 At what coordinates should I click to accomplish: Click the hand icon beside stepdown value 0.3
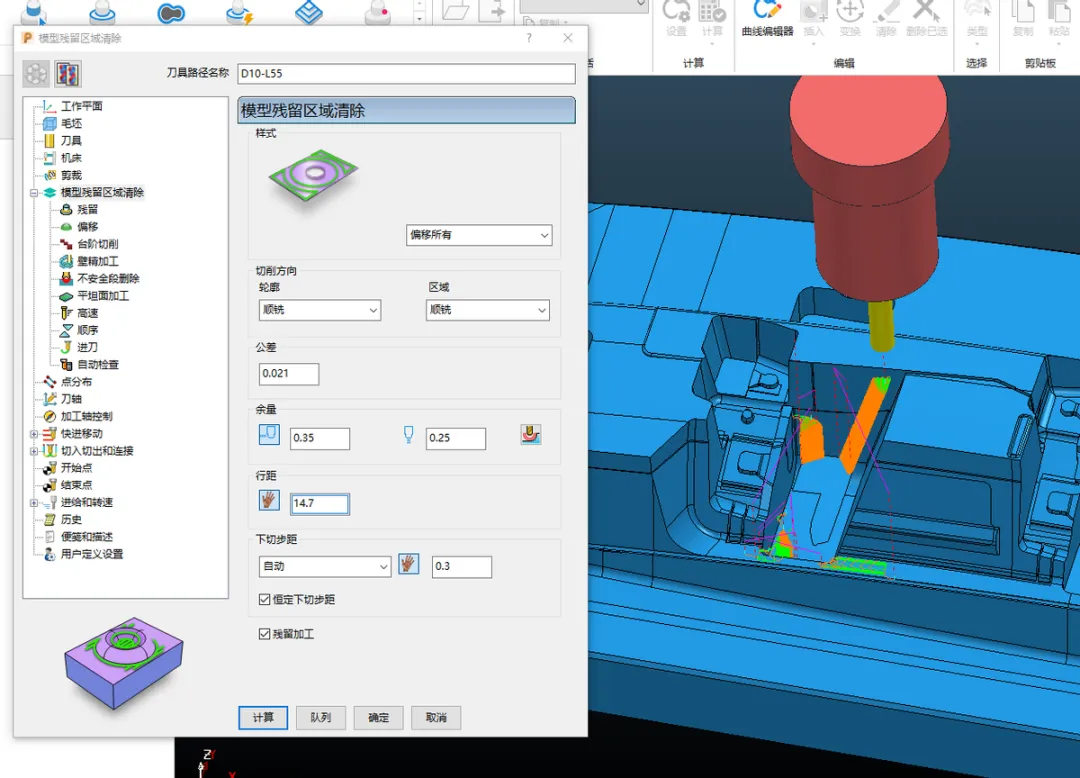(408, 564)
